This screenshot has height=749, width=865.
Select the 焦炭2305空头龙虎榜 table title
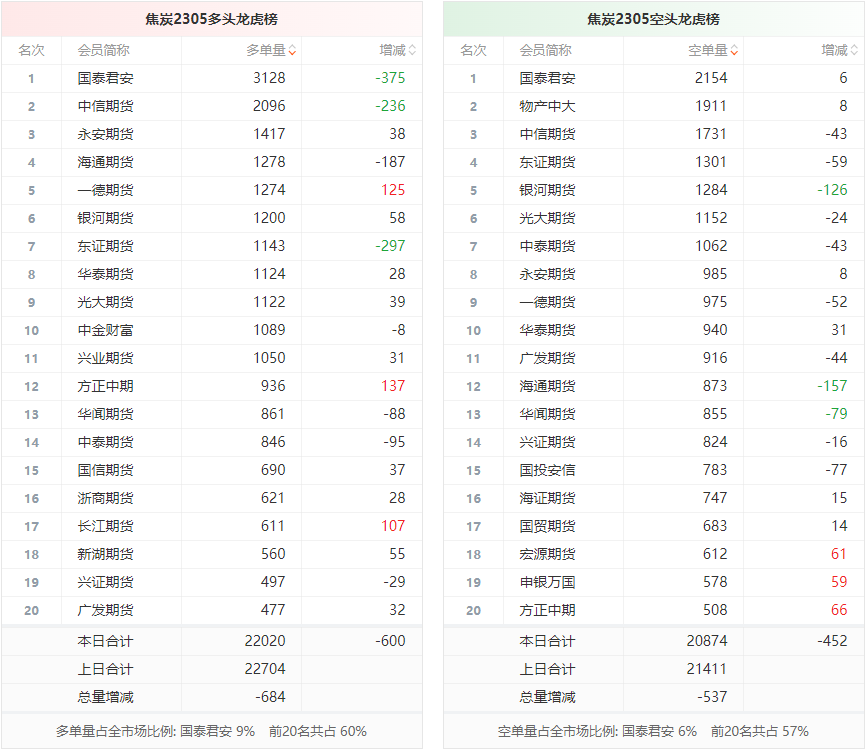click(x=653, y=19)
